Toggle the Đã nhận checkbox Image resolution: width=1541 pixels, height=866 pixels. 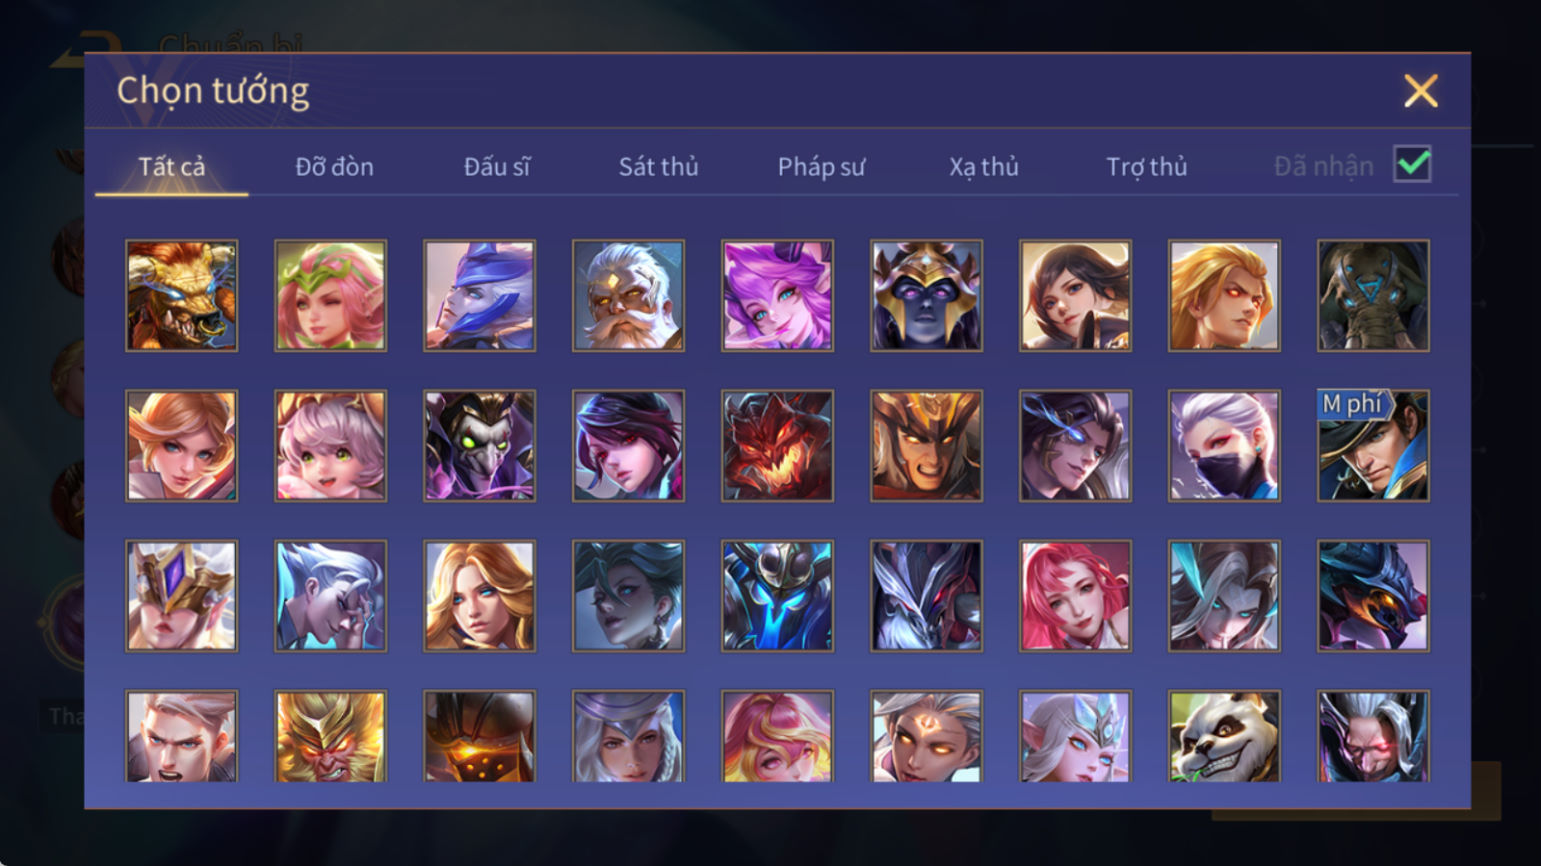coord(1412,164)
